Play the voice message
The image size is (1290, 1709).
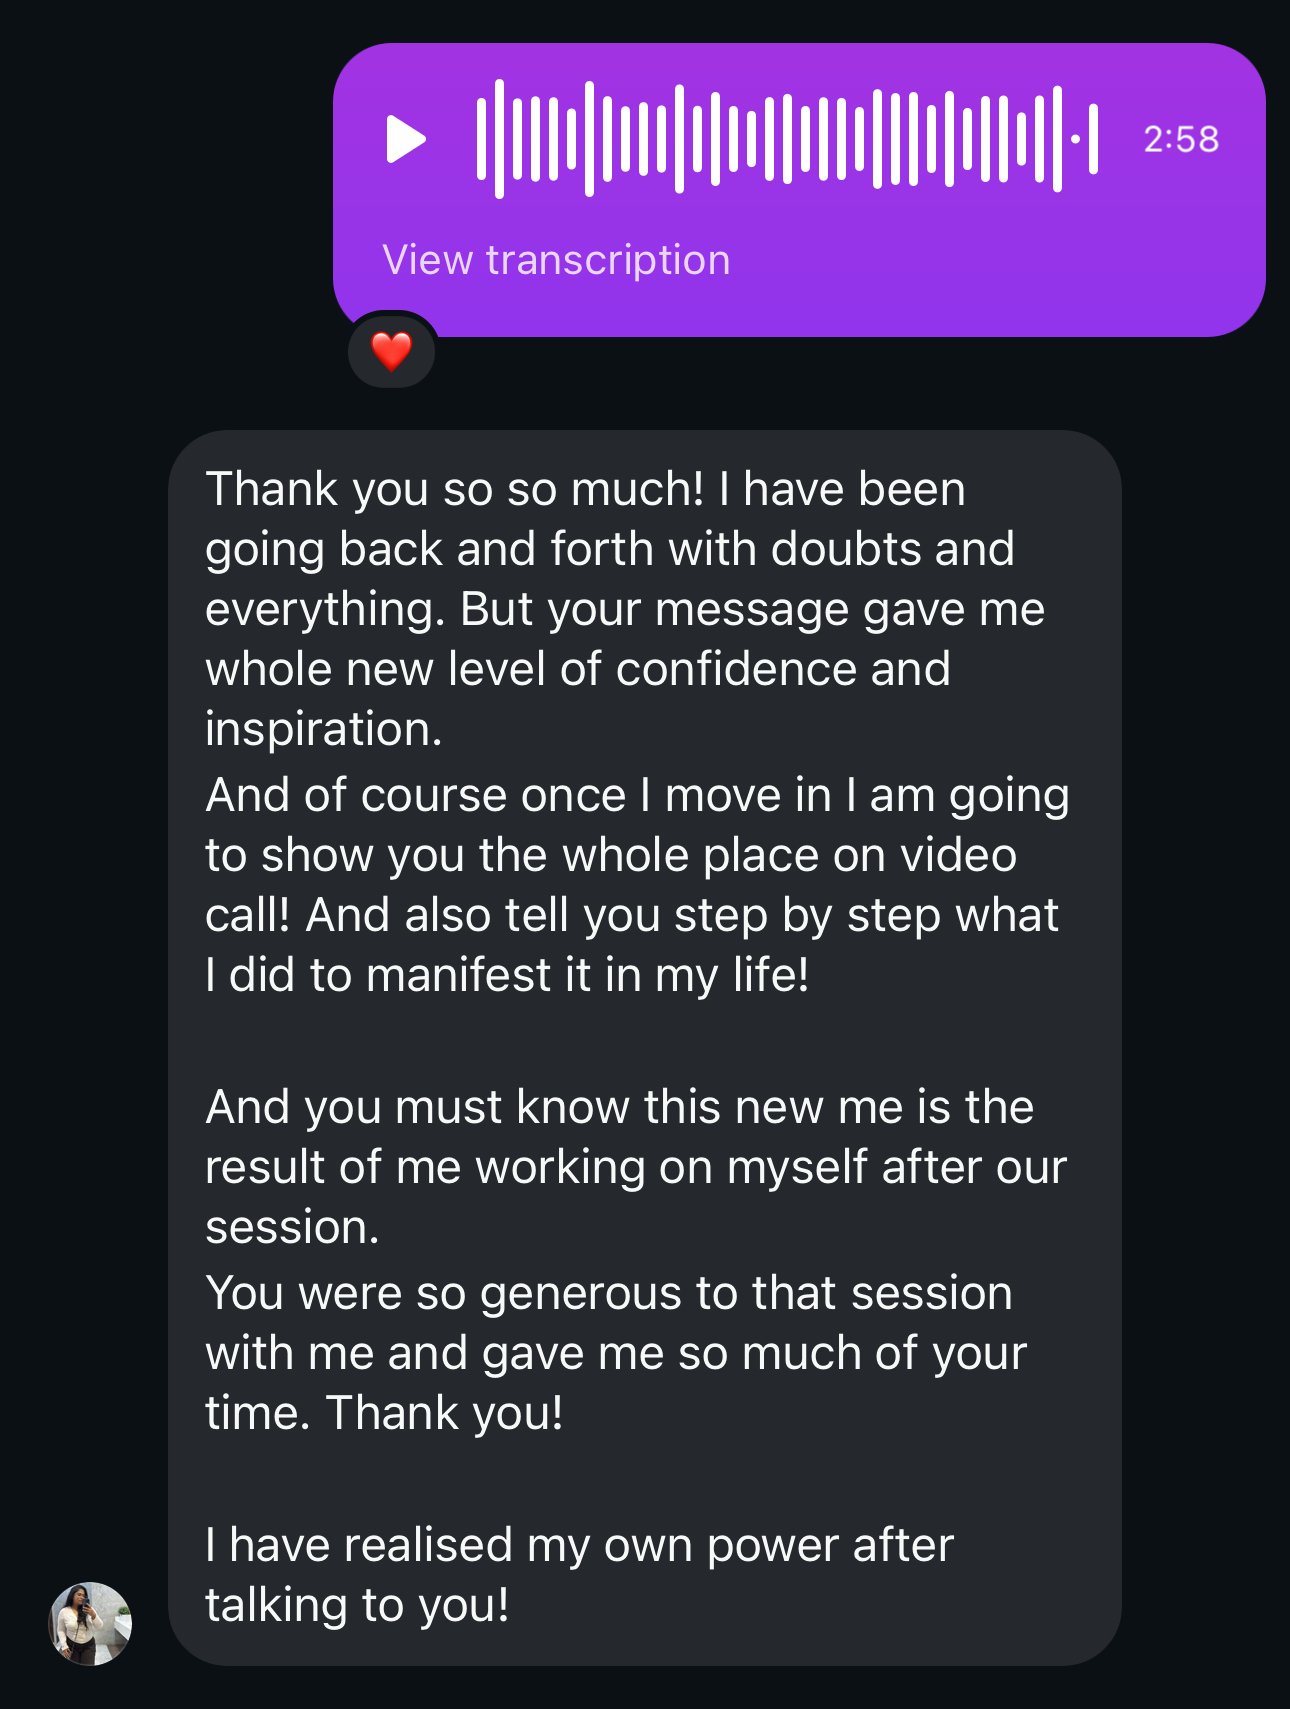click(406, 139)
